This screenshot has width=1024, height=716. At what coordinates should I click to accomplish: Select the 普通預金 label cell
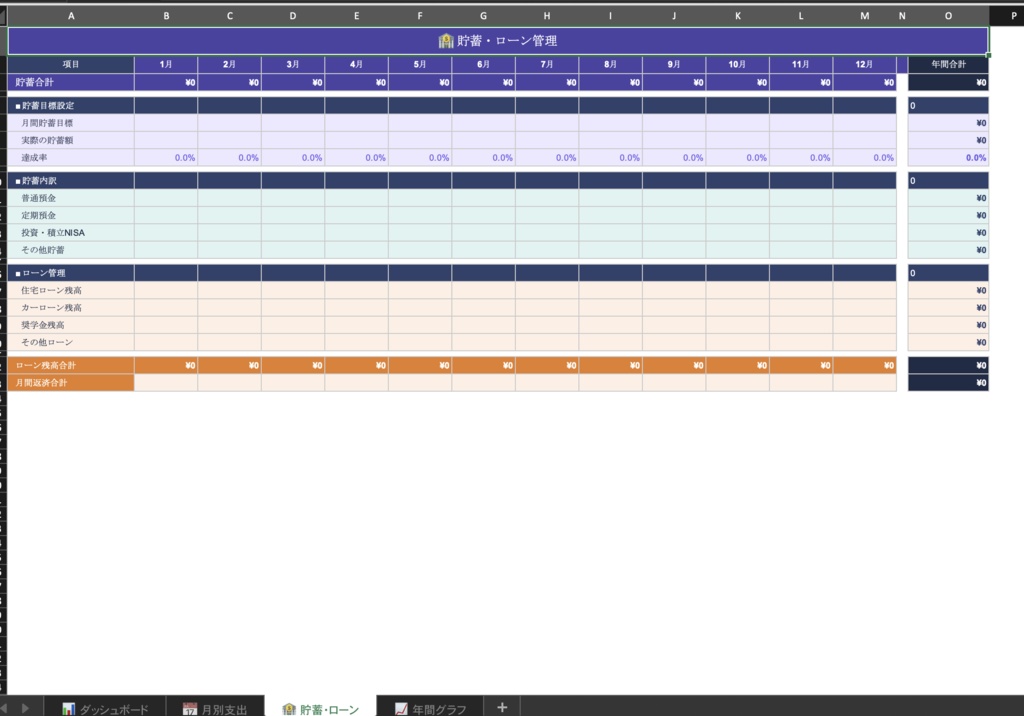click(71, 198)
